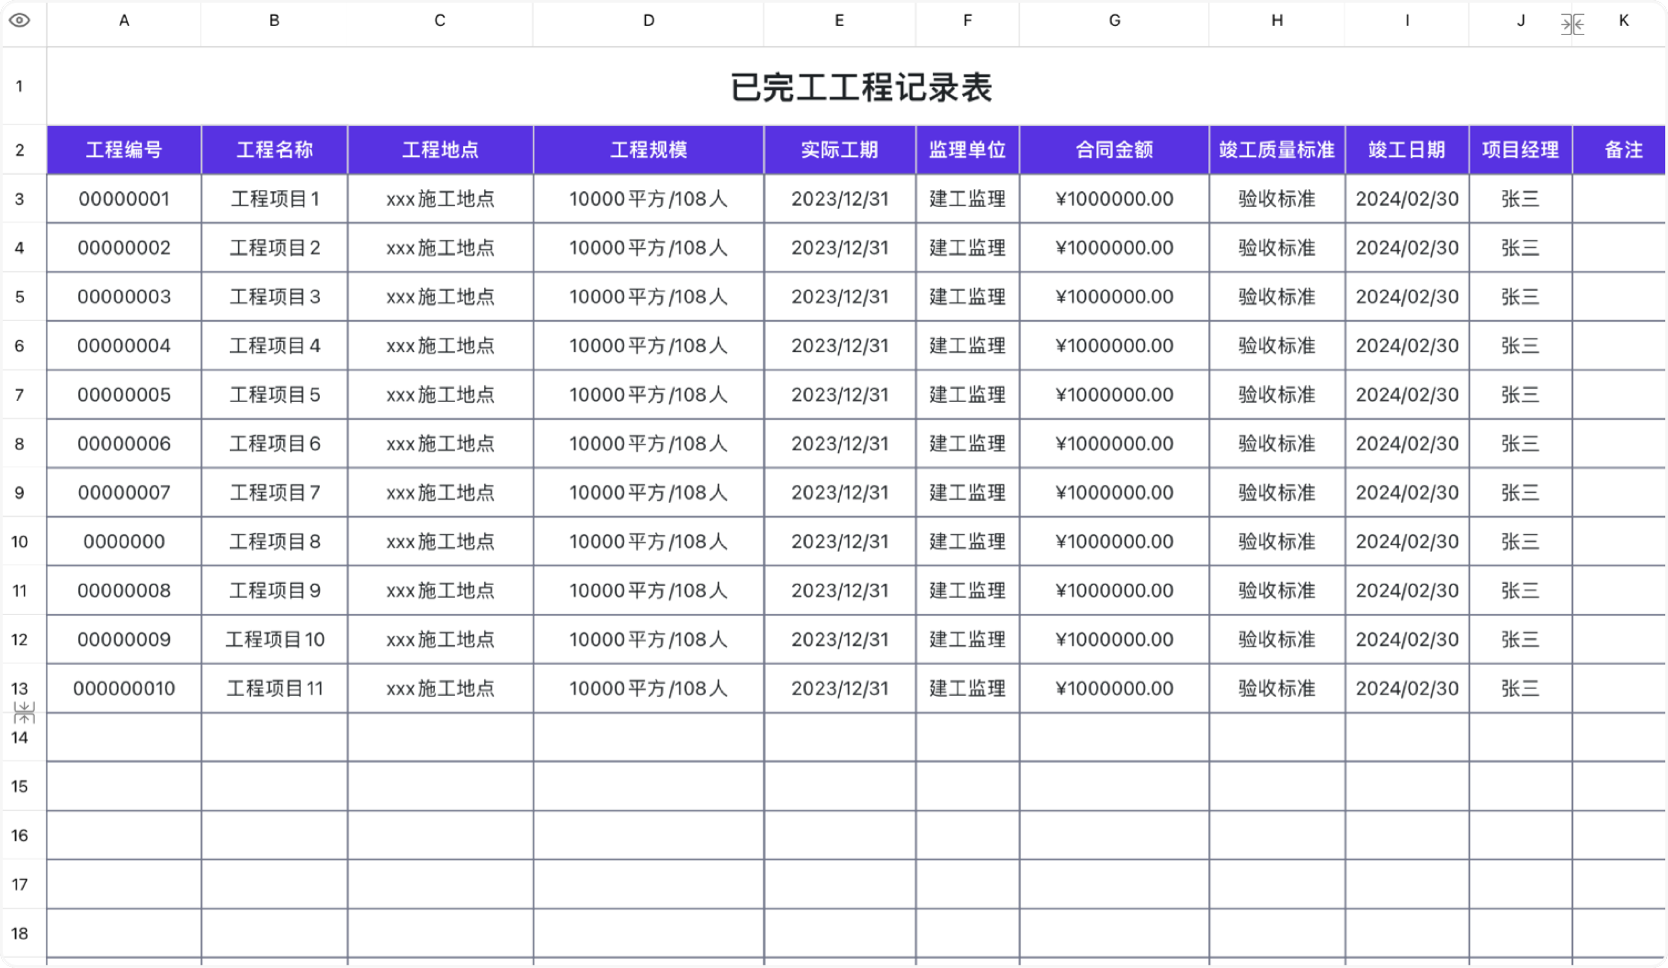Click 2024/02/30 in the 工程项目7 row
Viewport: 1668px width, 968px height.
[1407, 493]
